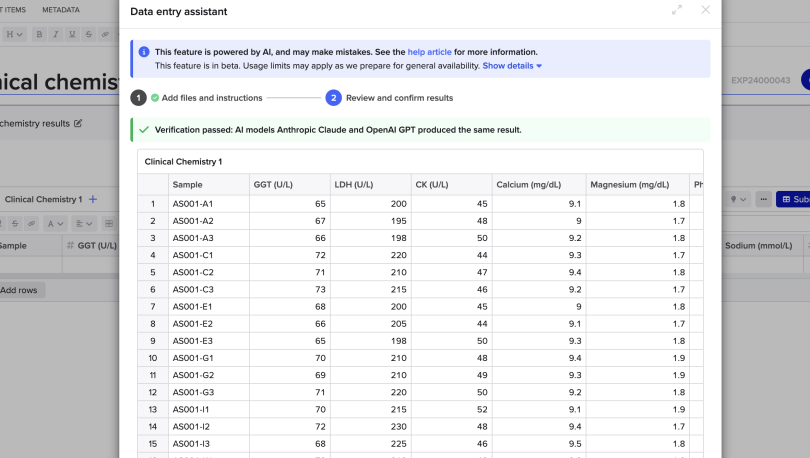Click the underline formatting icon

click(72, 34)
